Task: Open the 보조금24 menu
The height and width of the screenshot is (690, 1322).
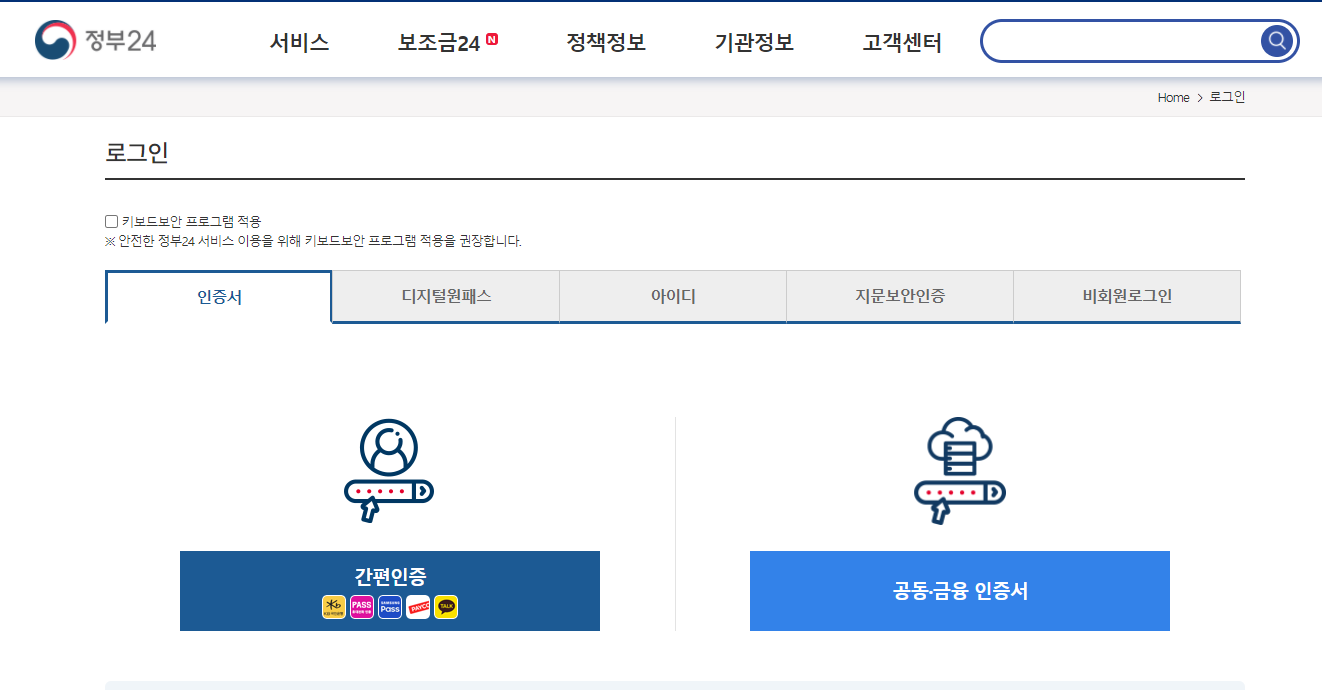Action: click(x=439, y=42)
